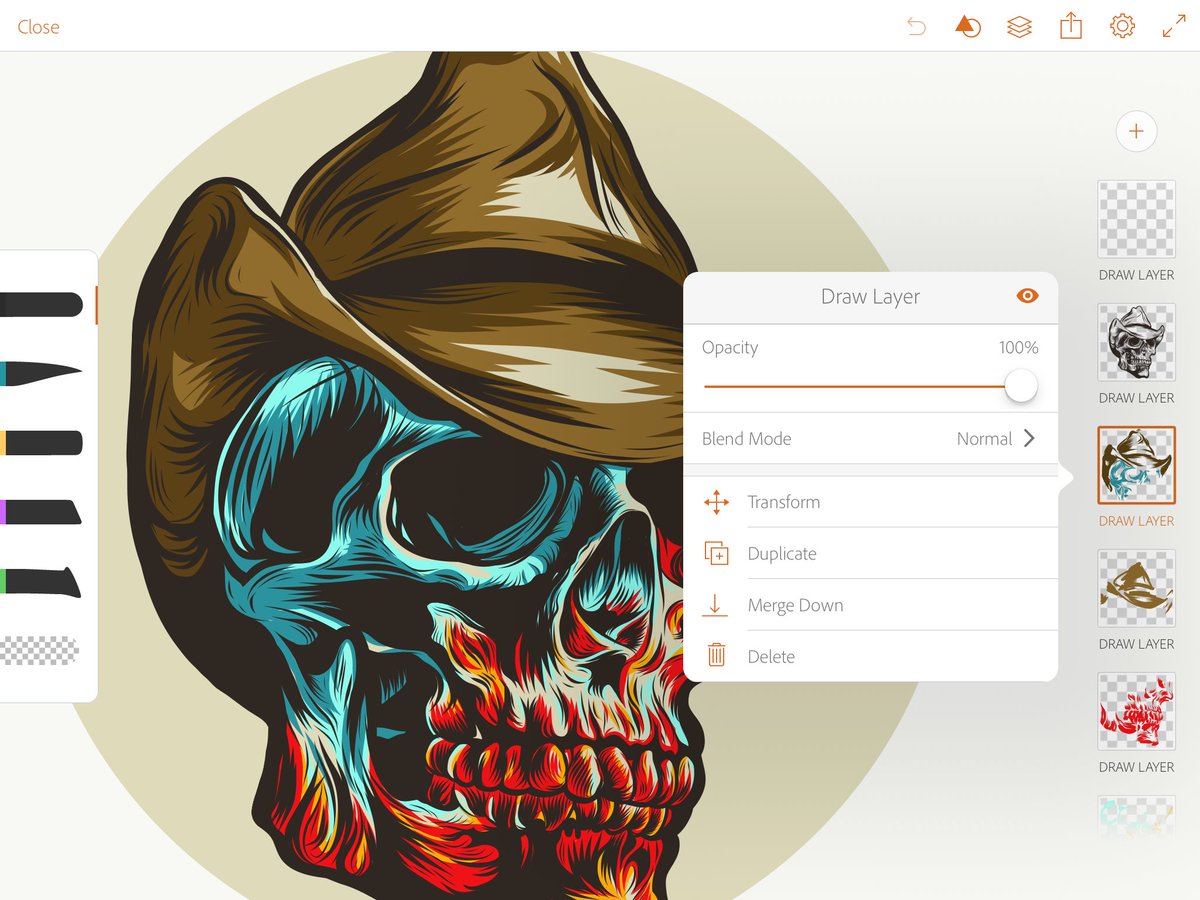1200x900 pixels.
Task: Toggle Draw Layer visibility eye icon
Action: 1026,296
